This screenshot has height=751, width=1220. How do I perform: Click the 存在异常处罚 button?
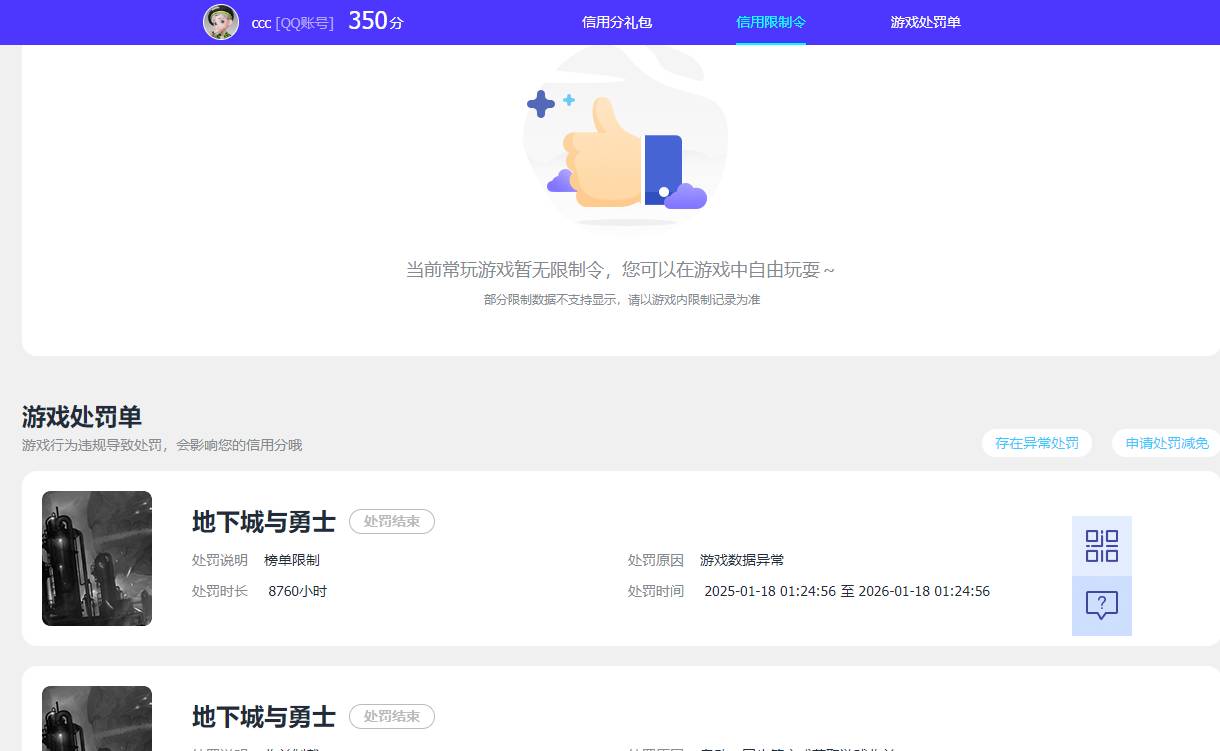click(1037, 443)
